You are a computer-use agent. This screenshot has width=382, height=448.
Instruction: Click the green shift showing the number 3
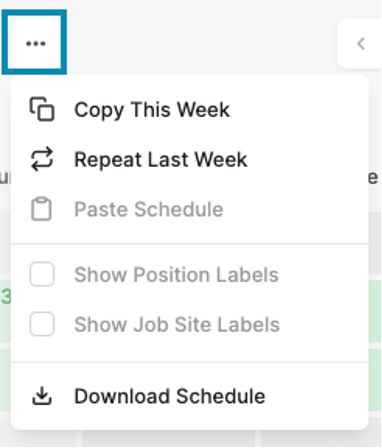pyautogui.click(x=5, y=311)
